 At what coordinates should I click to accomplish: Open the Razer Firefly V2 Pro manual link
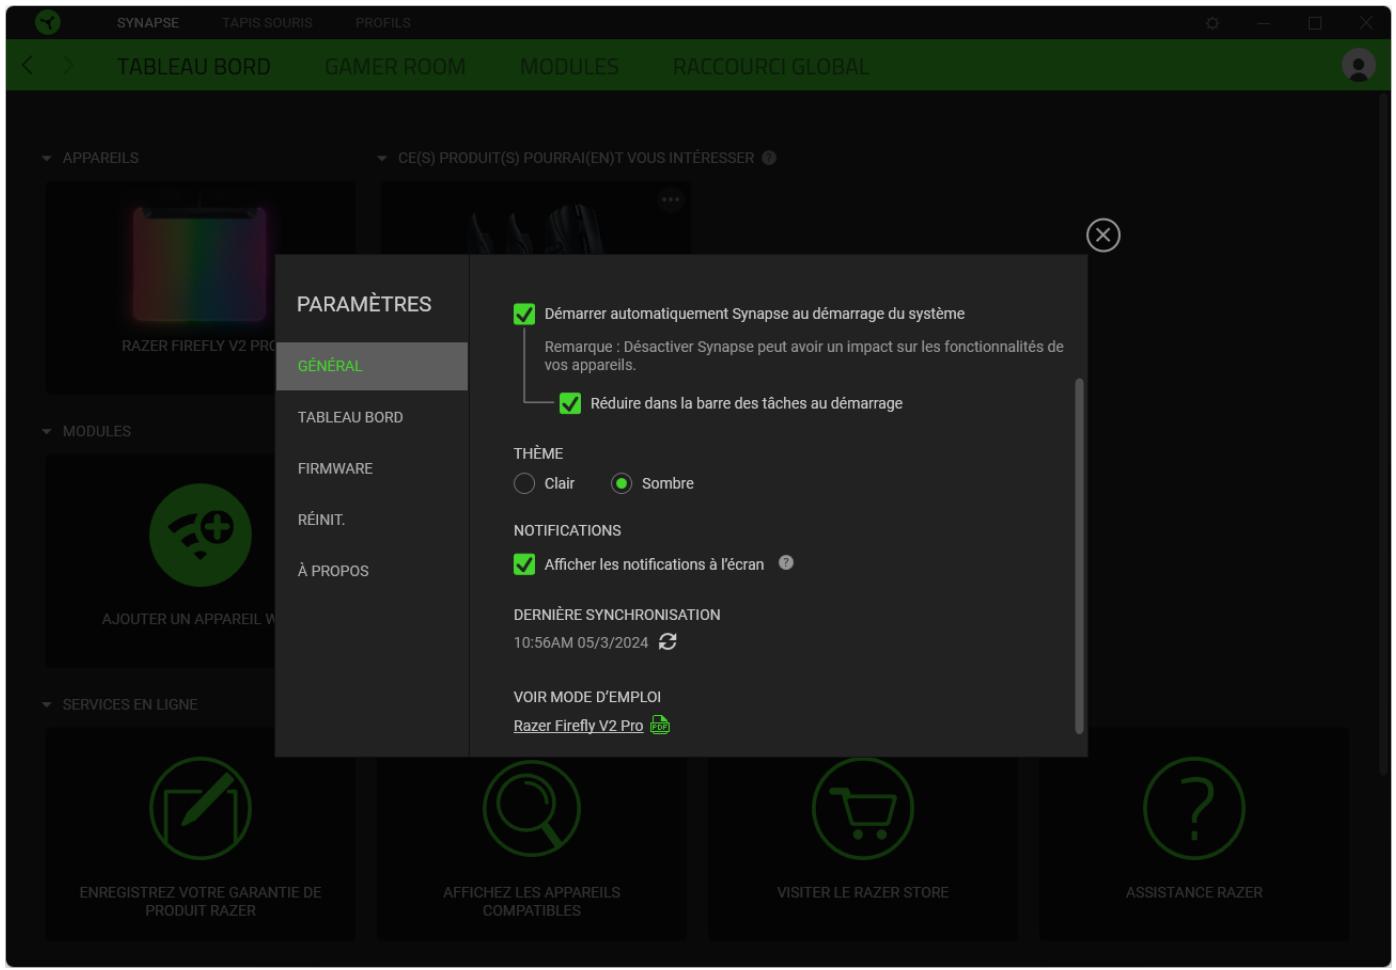coord(578,725)
